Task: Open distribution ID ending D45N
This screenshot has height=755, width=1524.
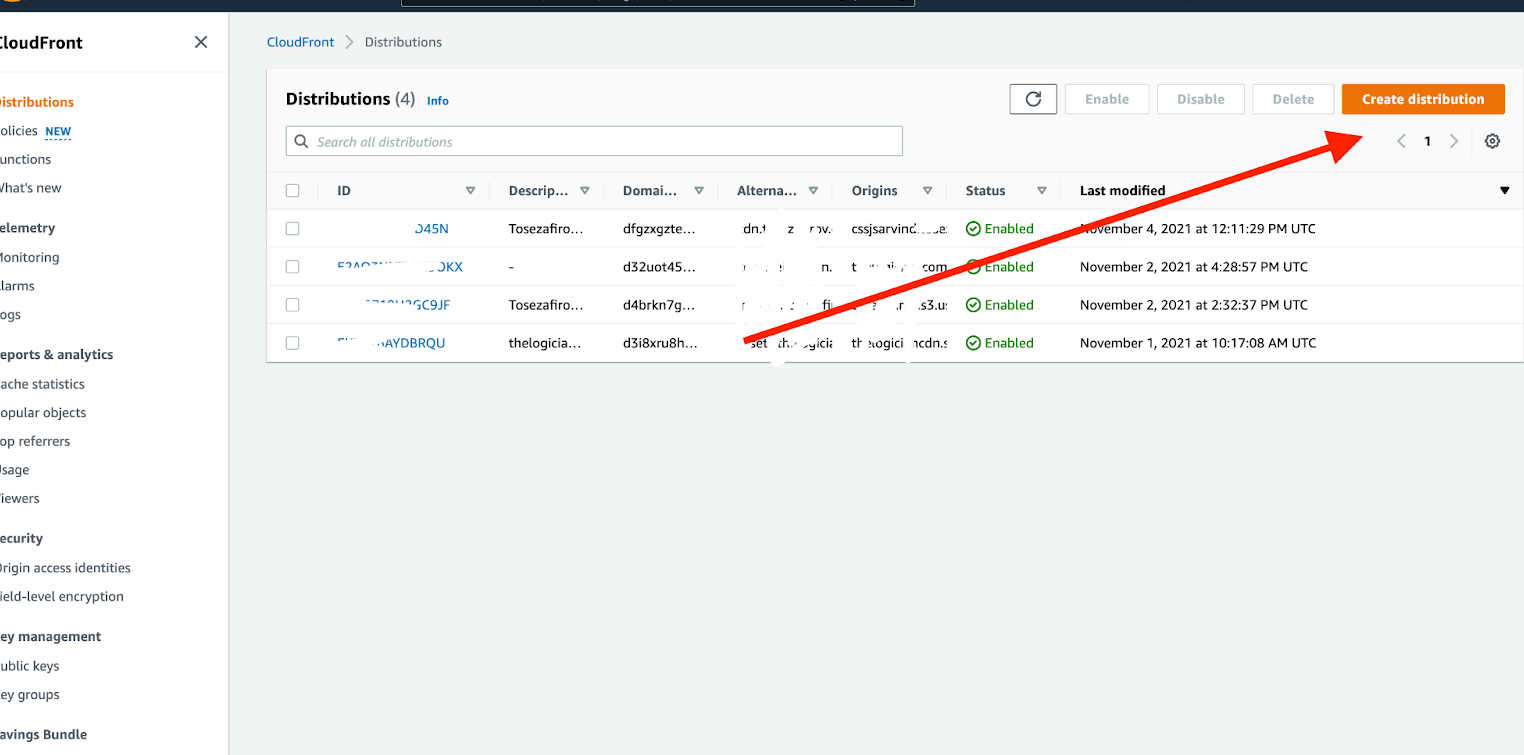Action: (x=431, y=228)
